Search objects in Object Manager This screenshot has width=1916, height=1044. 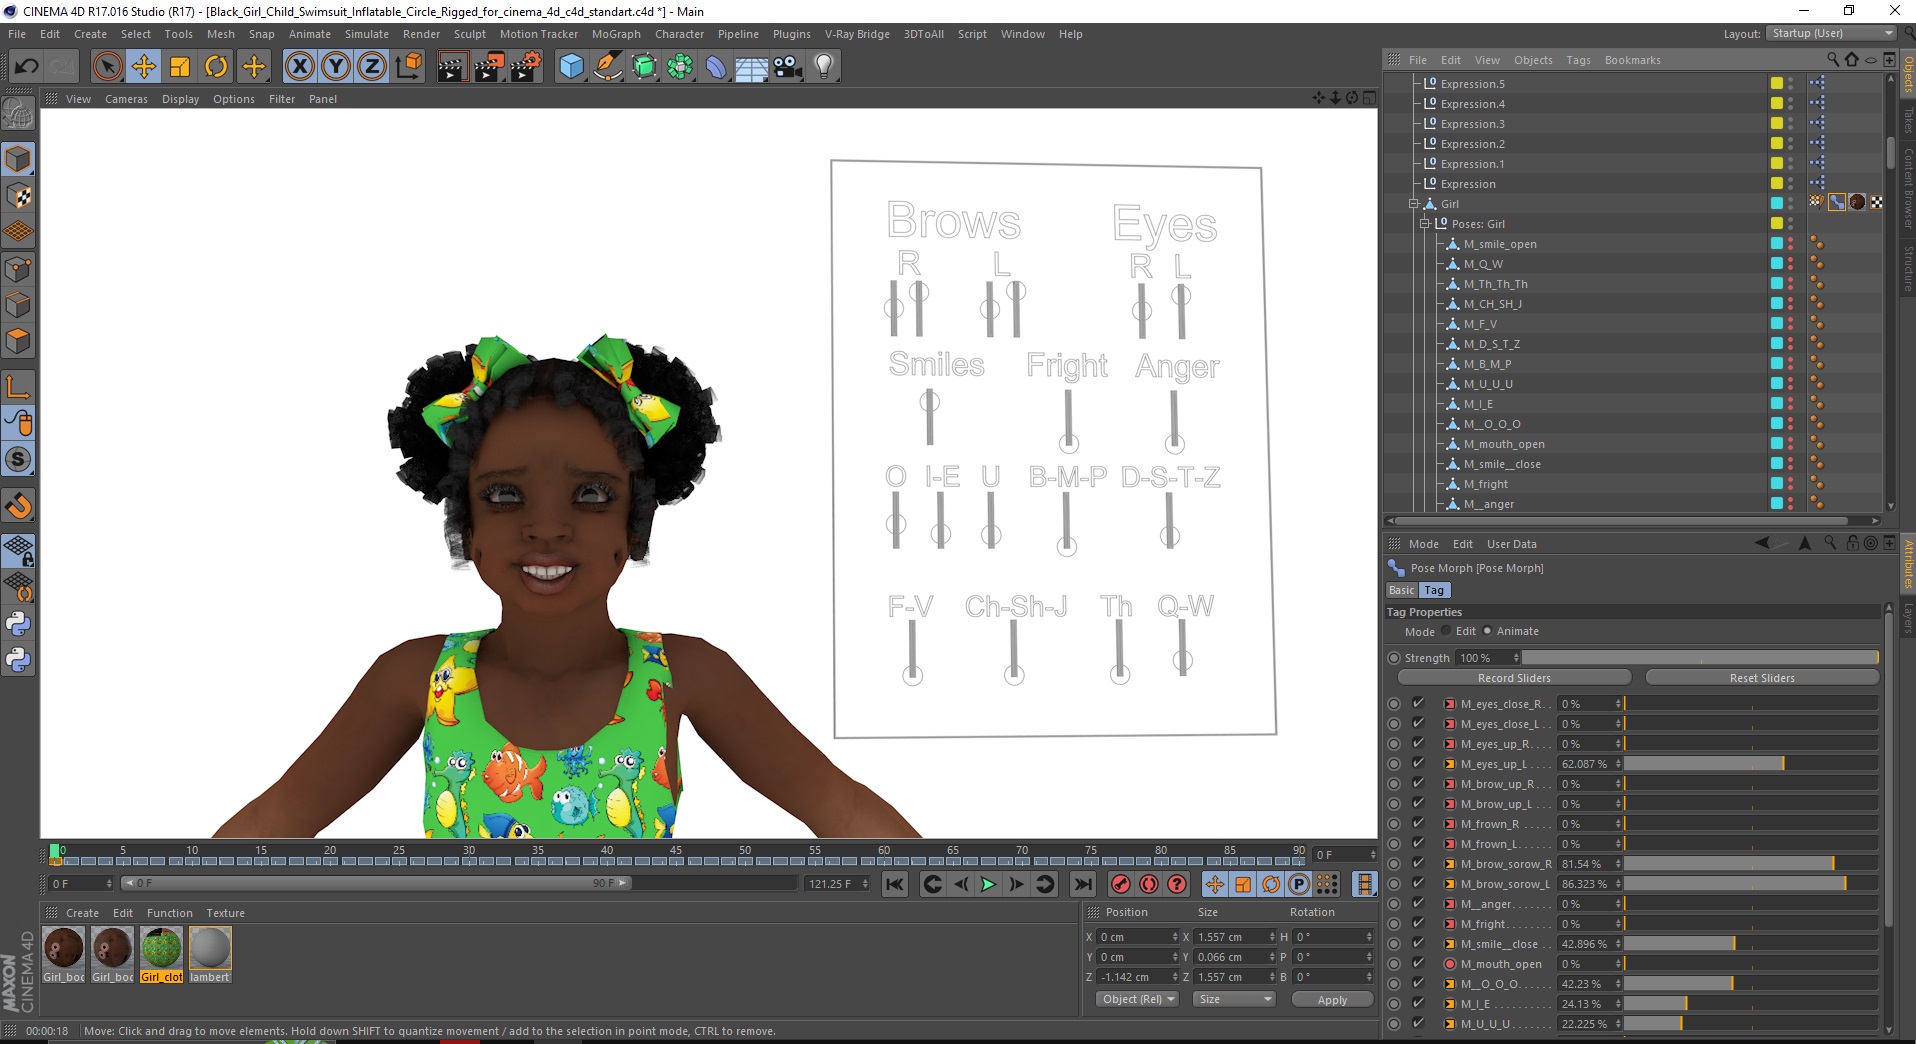[1833, 60]
